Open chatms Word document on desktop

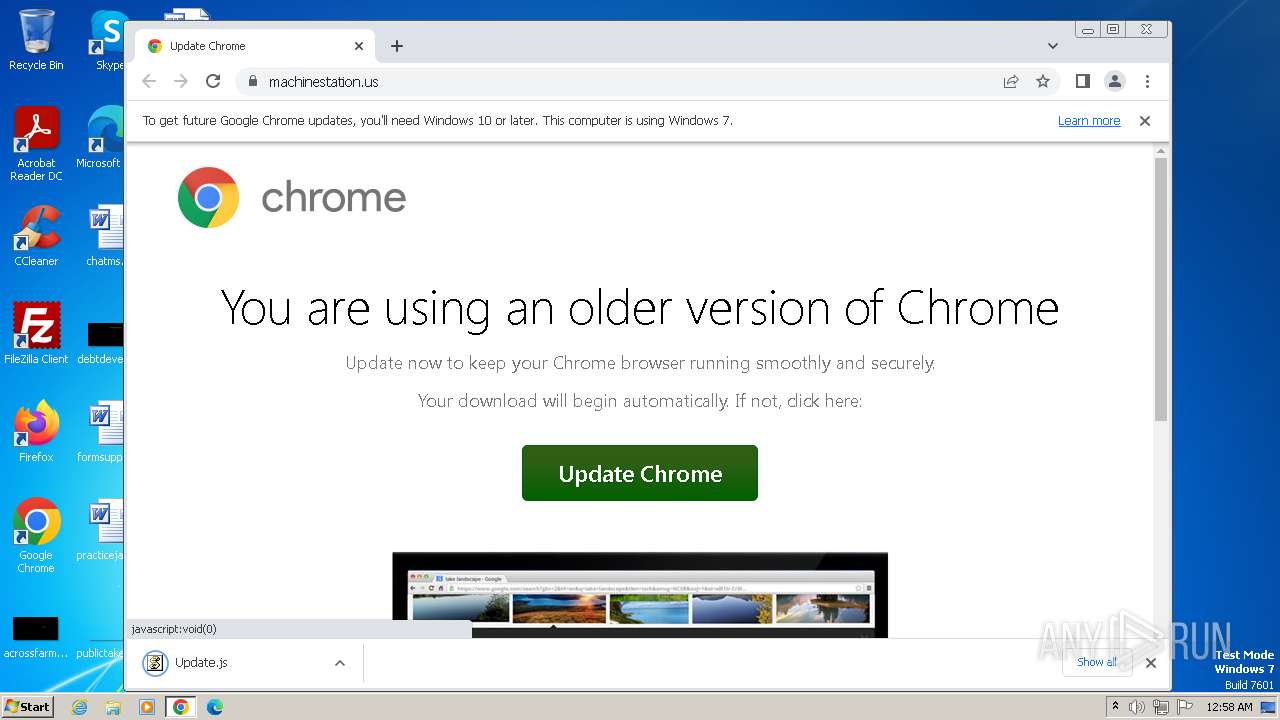coord(103,237)
